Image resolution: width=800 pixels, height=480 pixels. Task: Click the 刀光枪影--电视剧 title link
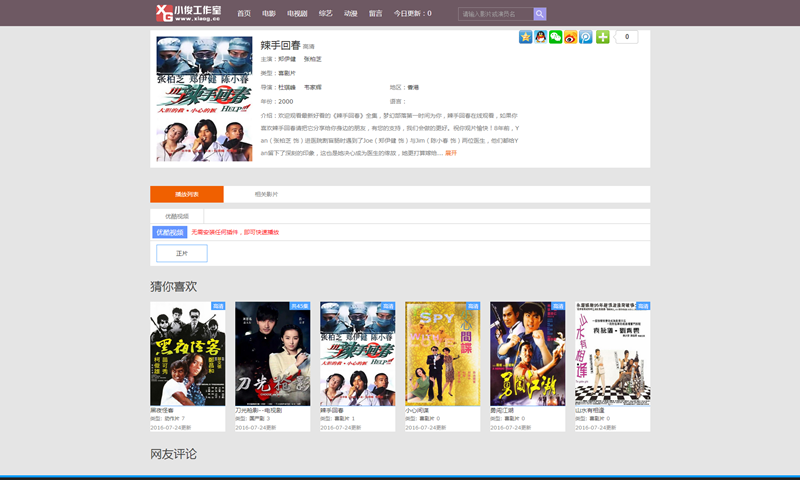[x=259, y=411]
